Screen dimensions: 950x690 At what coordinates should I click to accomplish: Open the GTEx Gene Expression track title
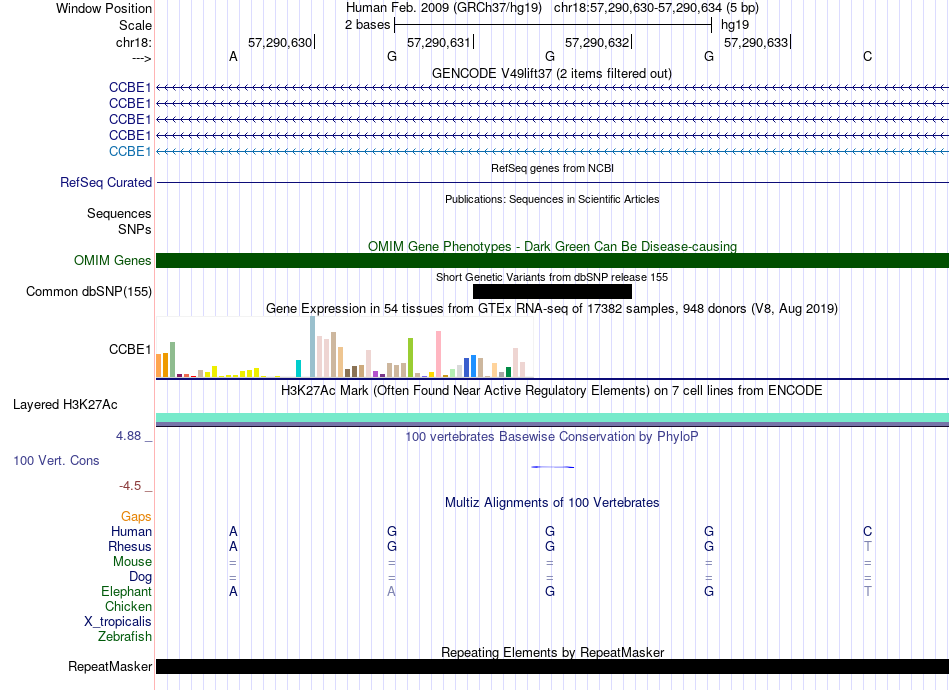(x=552, y=308)
